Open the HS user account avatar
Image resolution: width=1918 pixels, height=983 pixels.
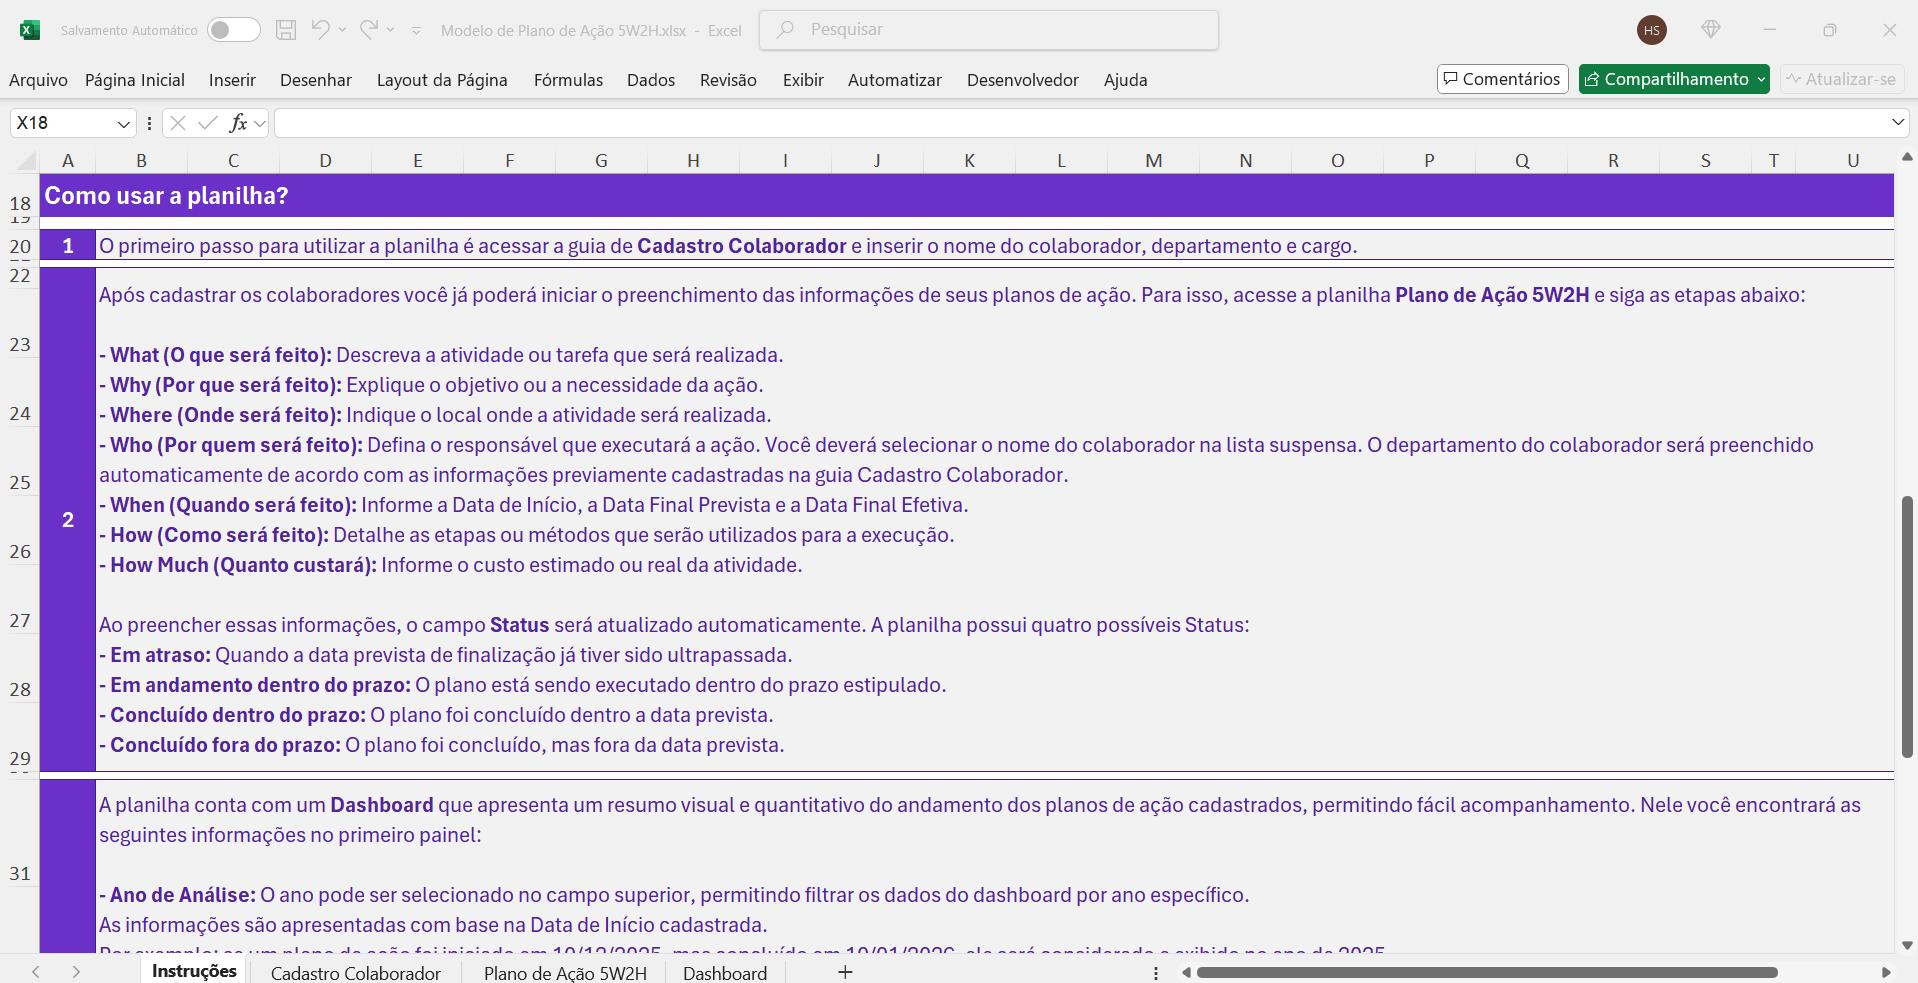1652,30
